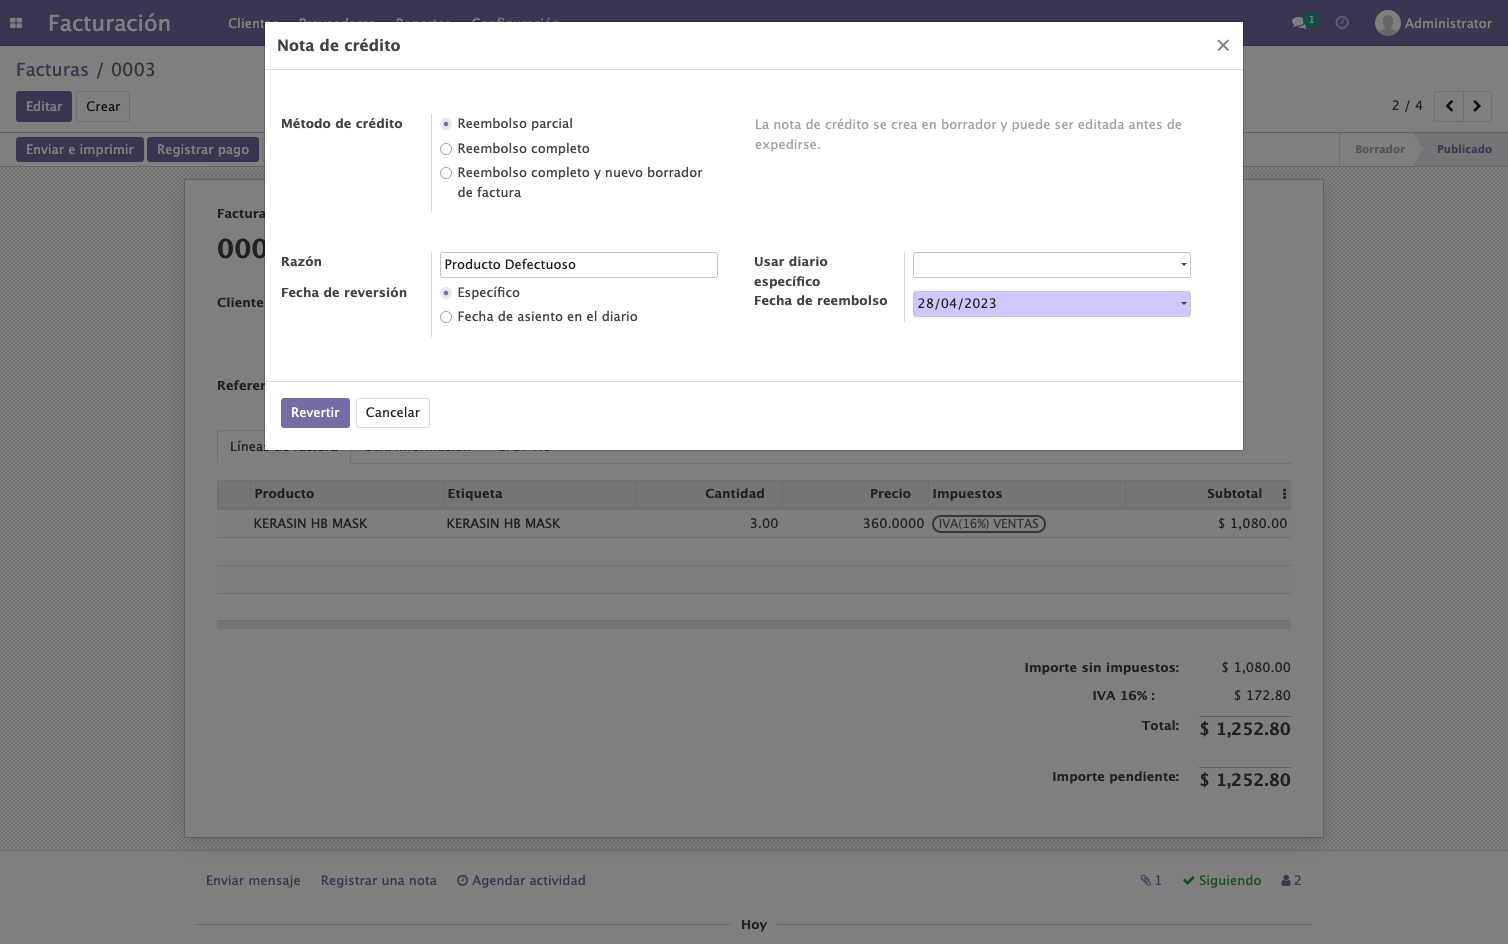1508x944 pixels.
Task: Select the Reembolso completo radio button
Action: pos(446,149)
